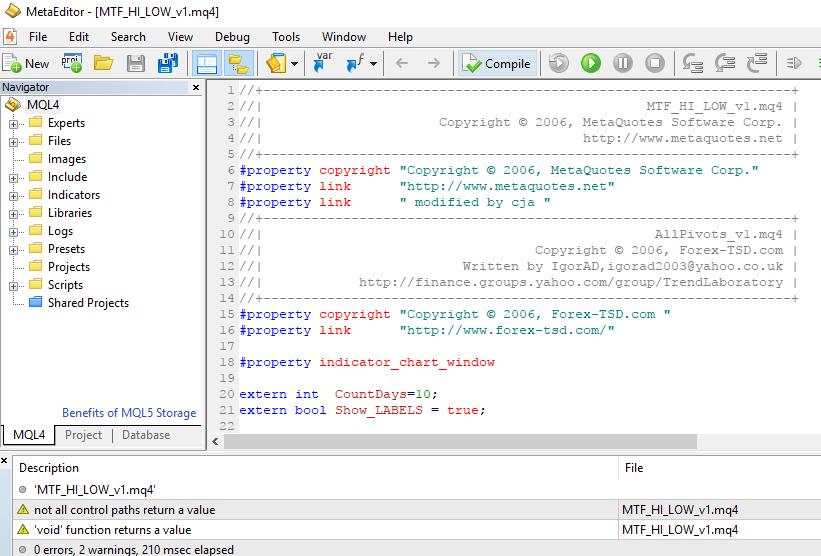Start debugging with the green play icon
821x556 pixels.
click(591, 63)
